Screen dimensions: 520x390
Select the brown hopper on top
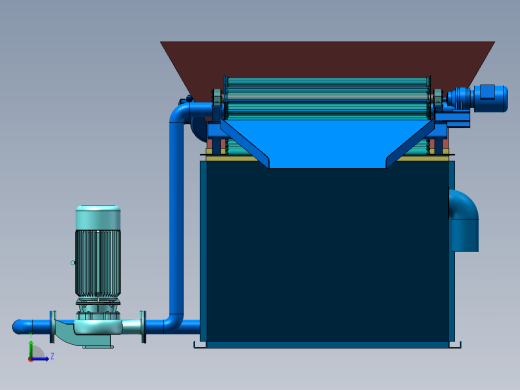327,59
